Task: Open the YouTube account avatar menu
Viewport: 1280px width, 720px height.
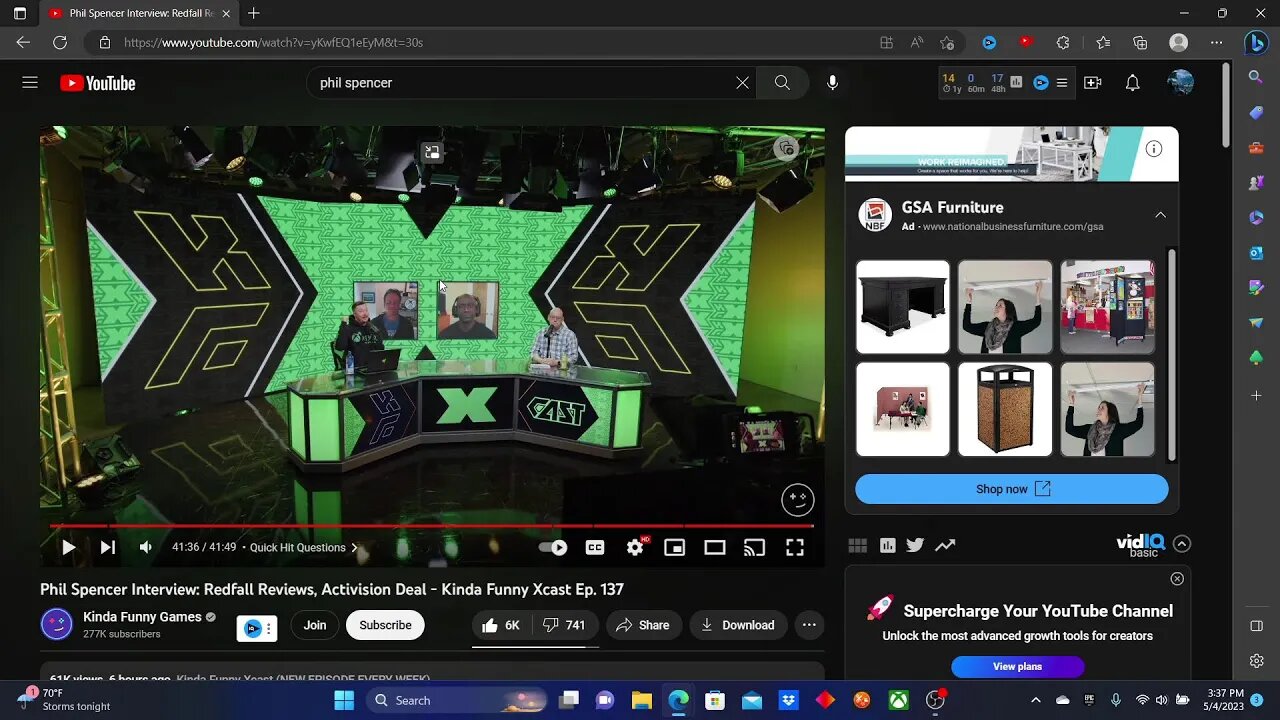Action: tap(1180, 83)
